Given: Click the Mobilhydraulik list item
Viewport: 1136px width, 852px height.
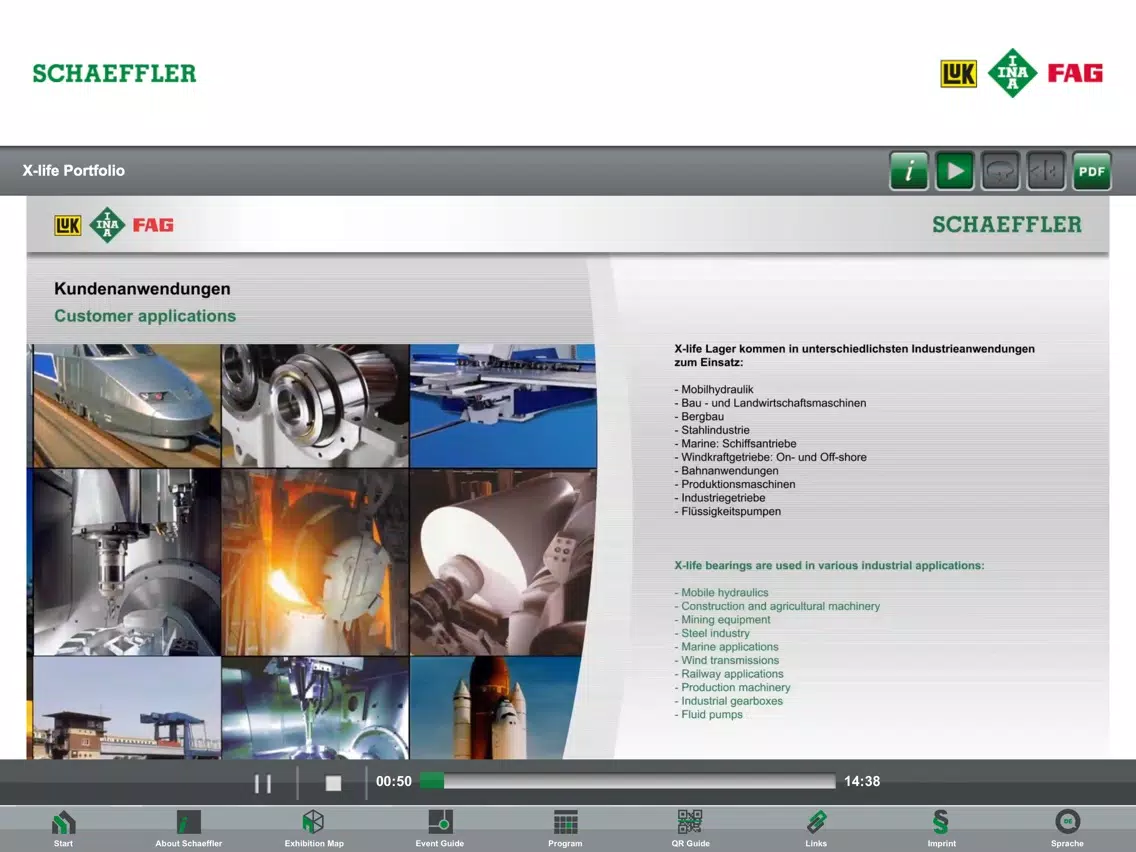Looking at the screenshot, I should (x=714, y=390).
